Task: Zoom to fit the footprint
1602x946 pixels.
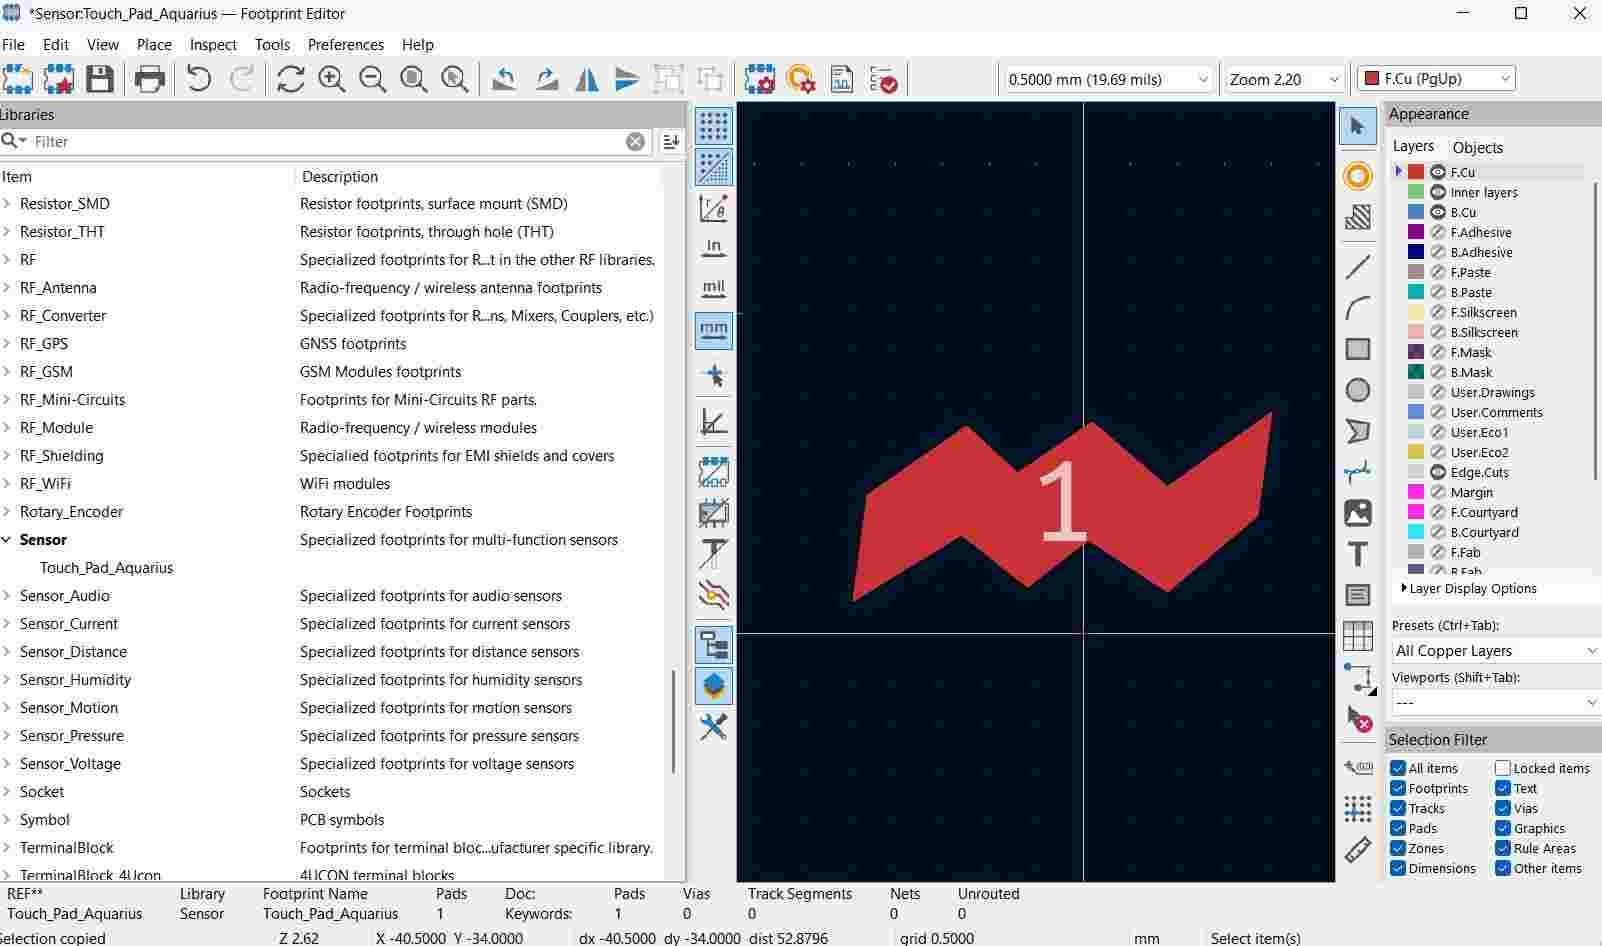Action: (x=413, y=79)
